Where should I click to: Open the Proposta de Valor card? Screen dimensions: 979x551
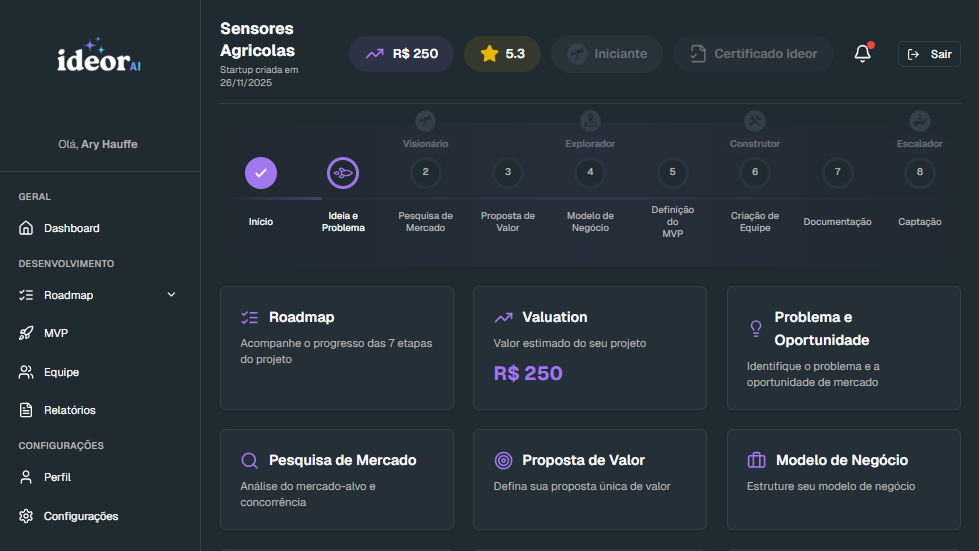590,480
